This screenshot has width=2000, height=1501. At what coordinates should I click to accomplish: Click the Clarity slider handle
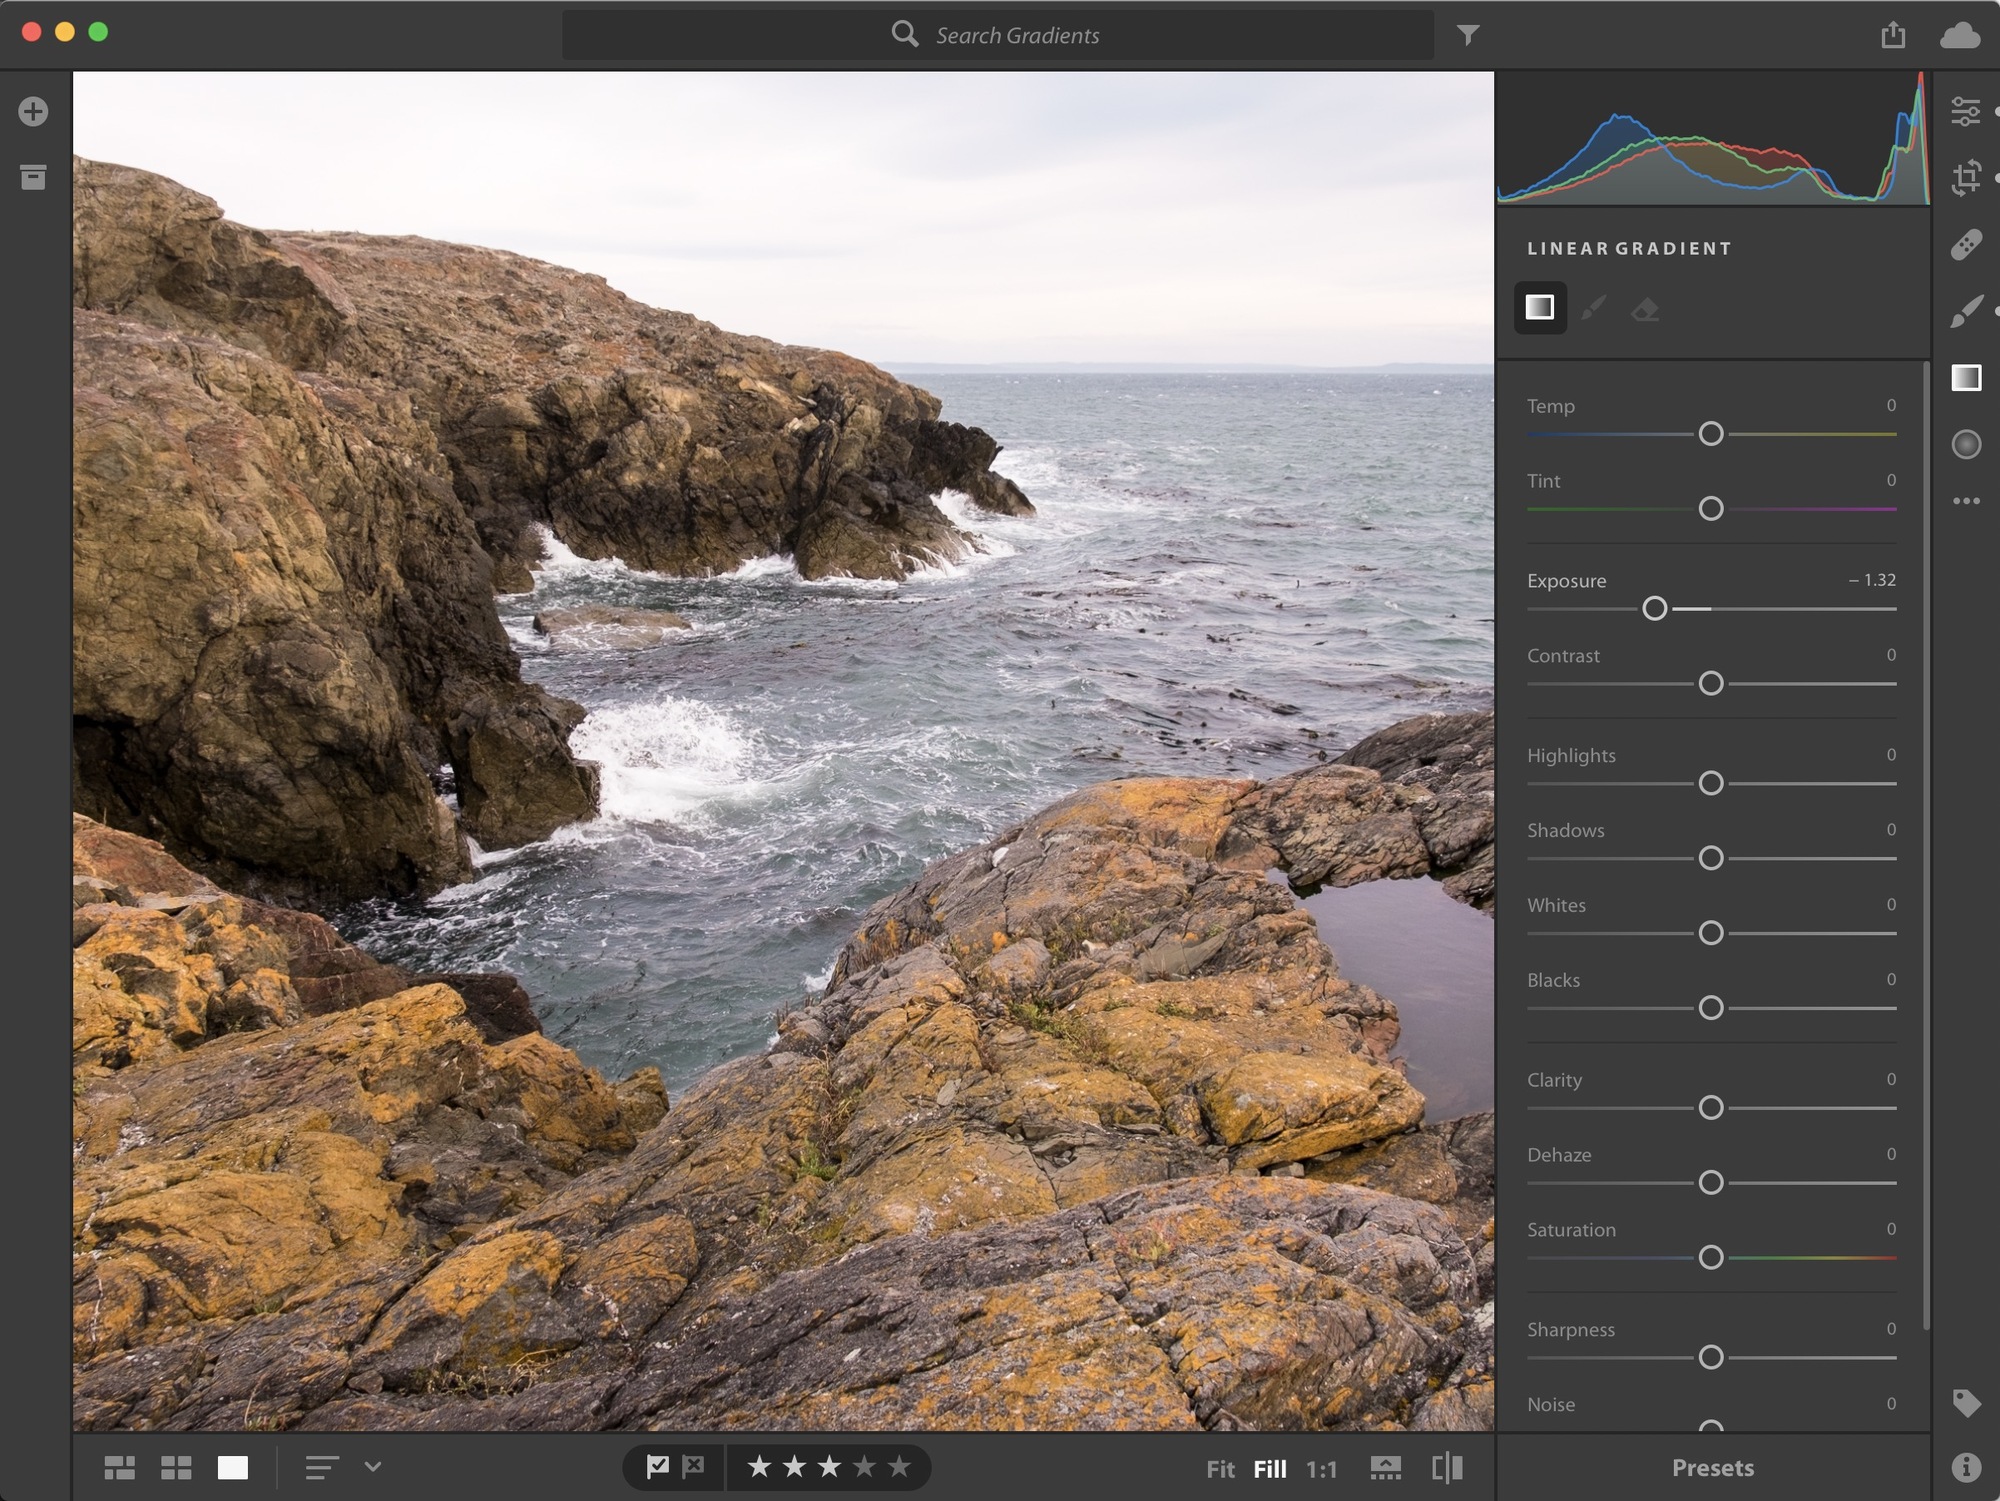1711,1107
